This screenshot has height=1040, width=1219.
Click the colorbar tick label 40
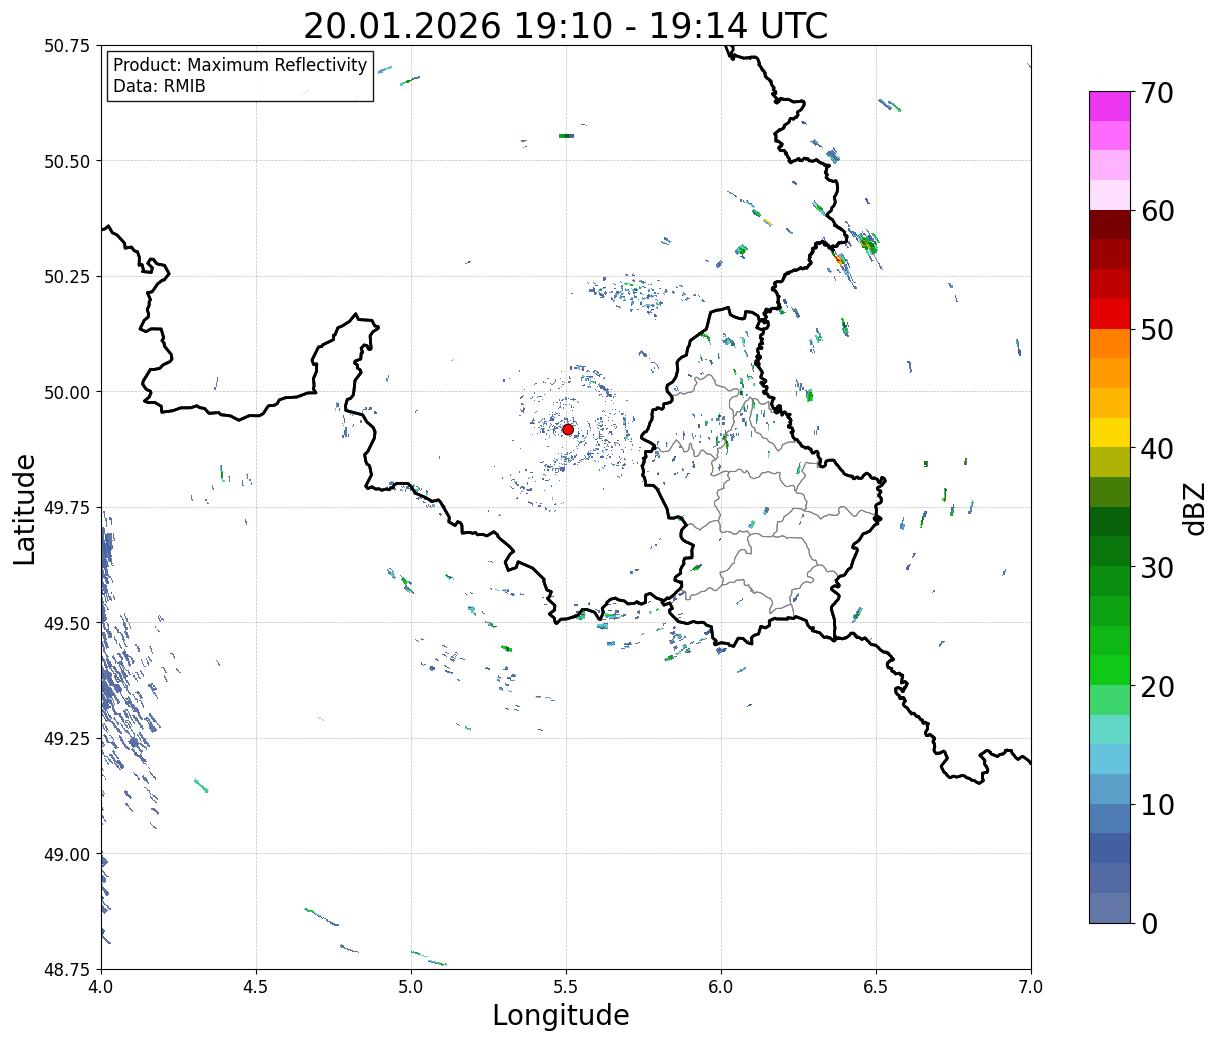tap(1156, 449)
